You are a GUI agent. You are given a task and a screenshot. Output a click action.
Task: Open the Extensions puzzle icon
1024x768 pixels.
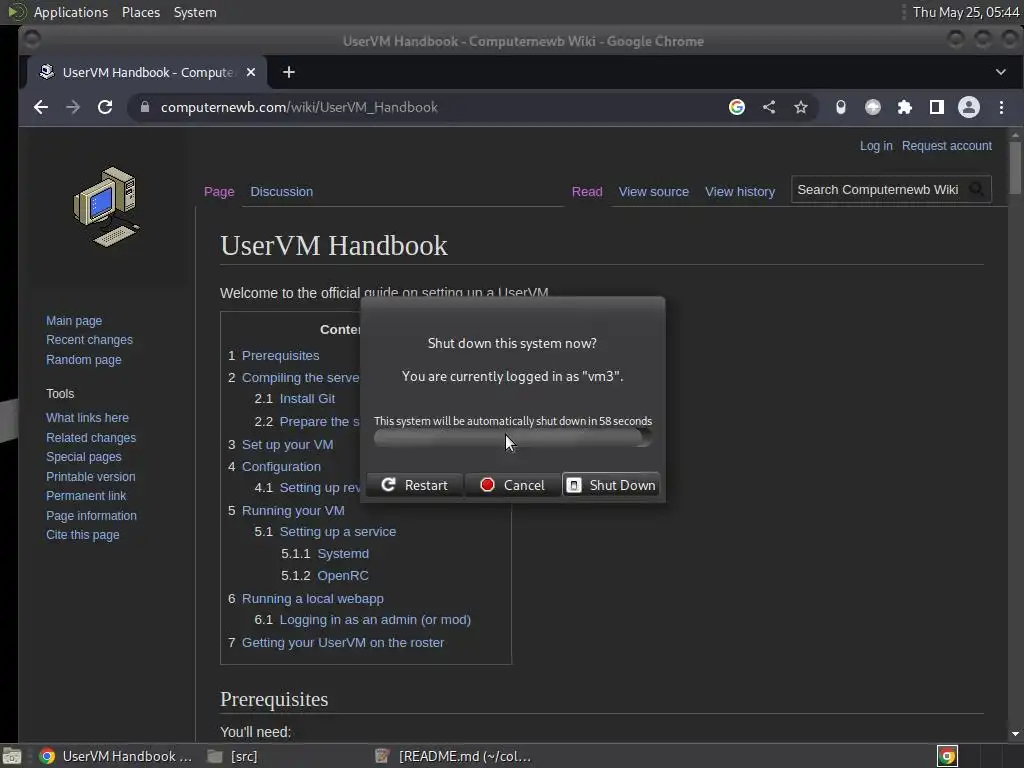904,107
